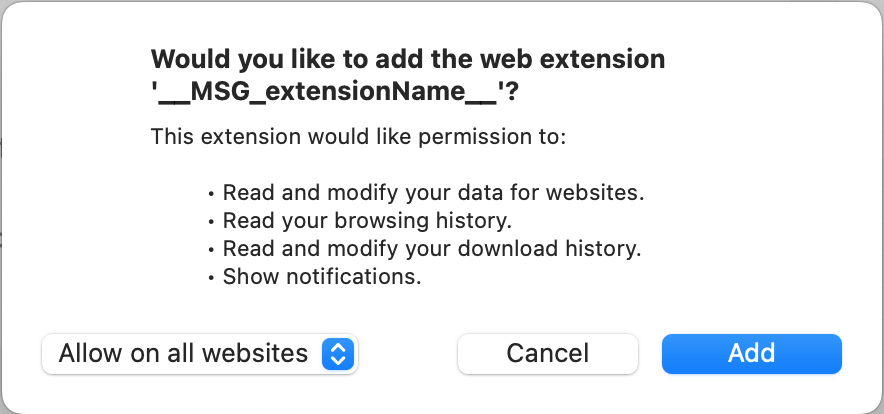
Task: Click the bullet before 'Show notifications'
Action: (x=211, y=277)
